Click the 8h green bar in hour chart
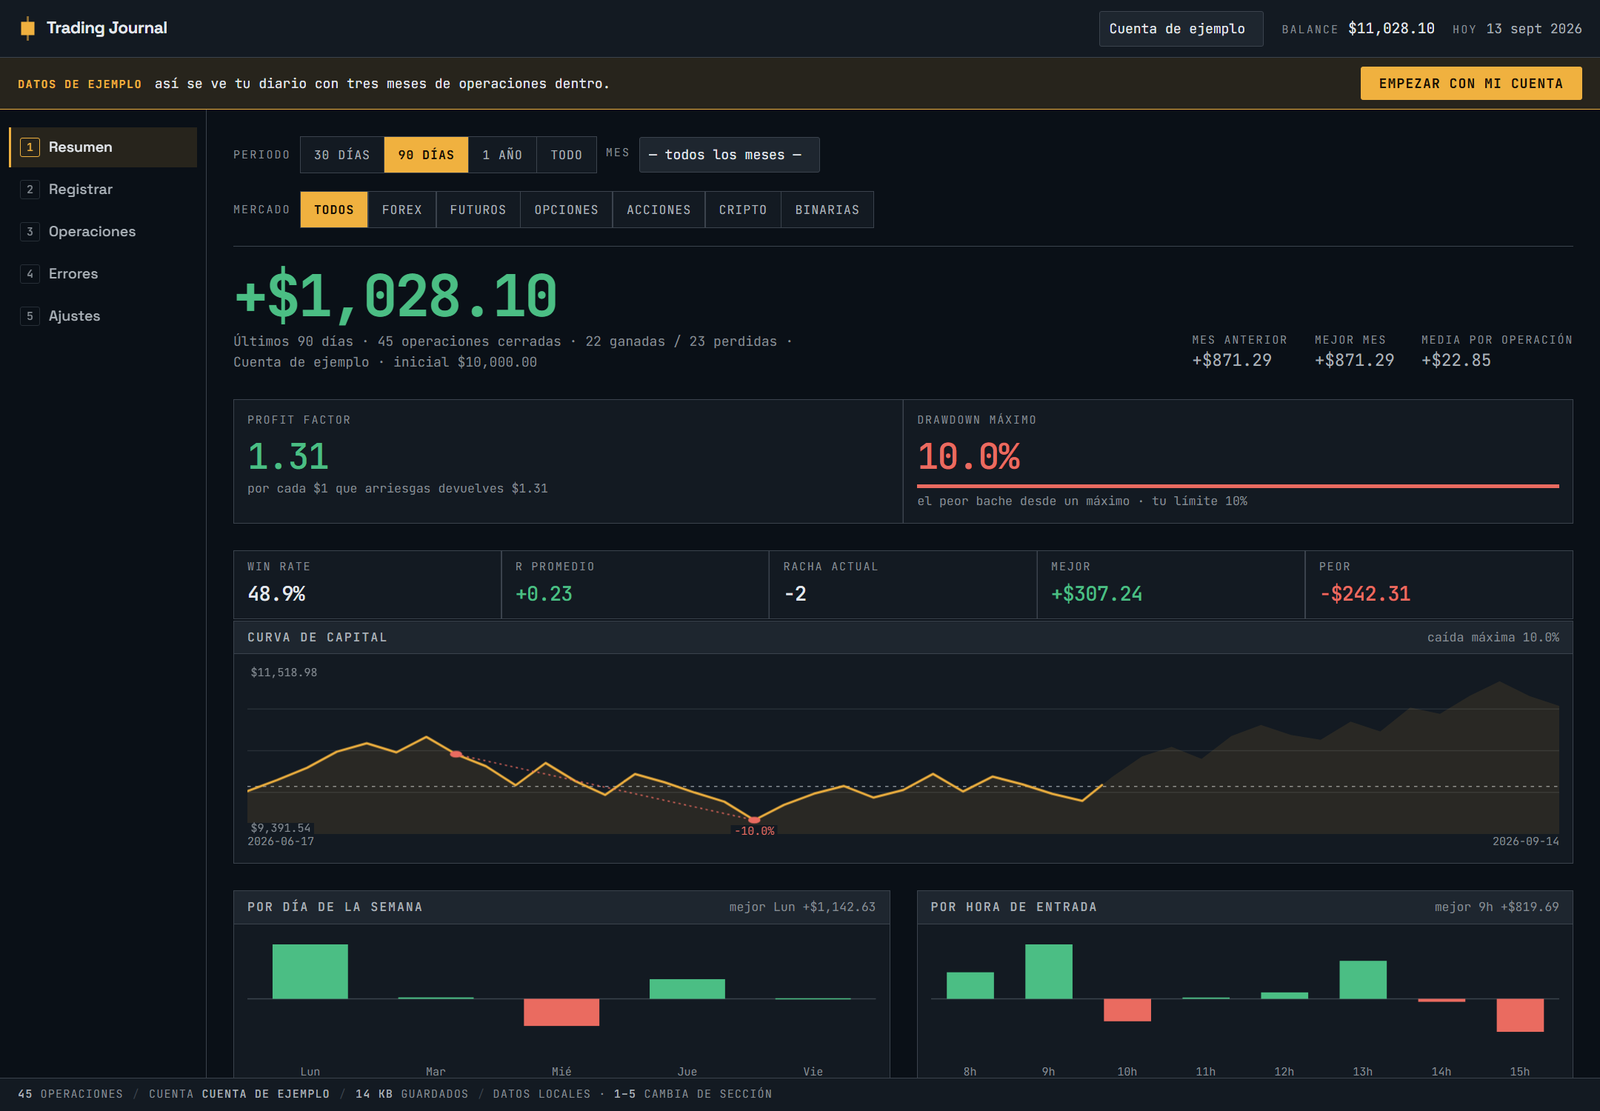Viewport: 1600px width, 1111px height. click(x=970, y=985)
